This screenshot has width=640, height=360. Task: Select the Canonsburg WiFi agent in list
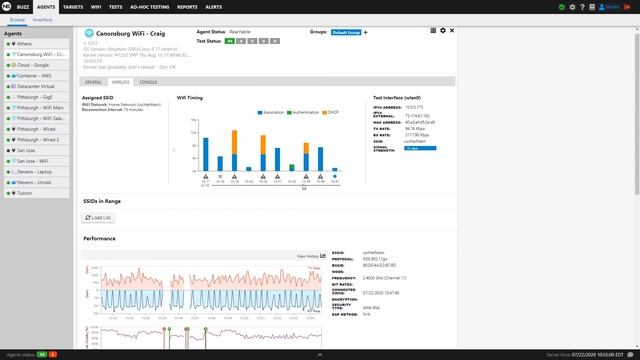coord(37,54)
